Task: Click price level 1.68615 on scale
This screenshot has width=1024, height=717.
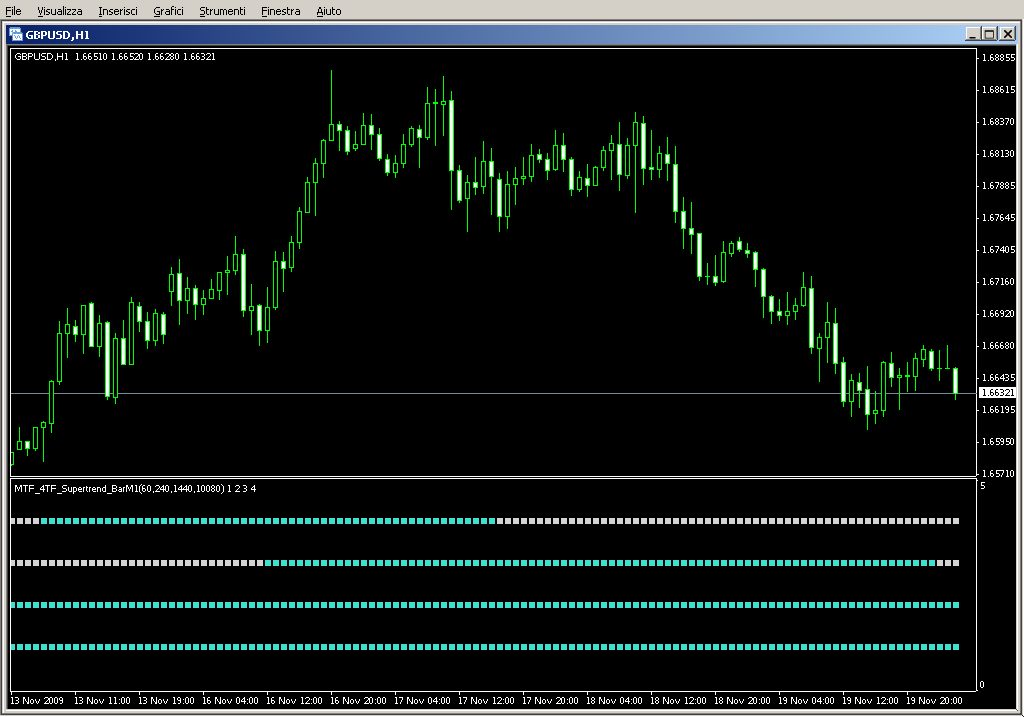Action: 999,89
